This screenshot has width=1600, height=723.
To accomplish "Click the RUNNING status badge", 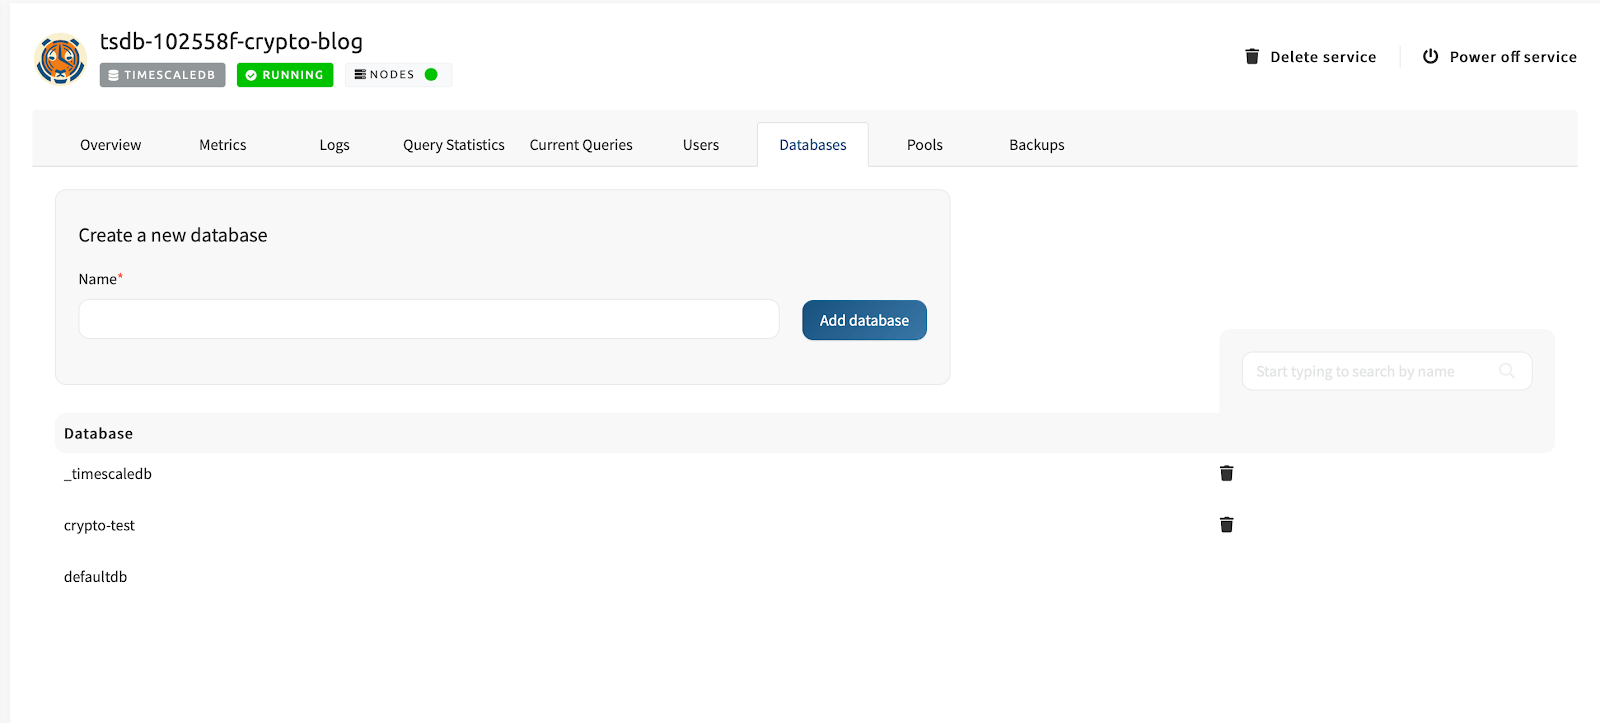I will pyautogui.click(x=285, y=75).
